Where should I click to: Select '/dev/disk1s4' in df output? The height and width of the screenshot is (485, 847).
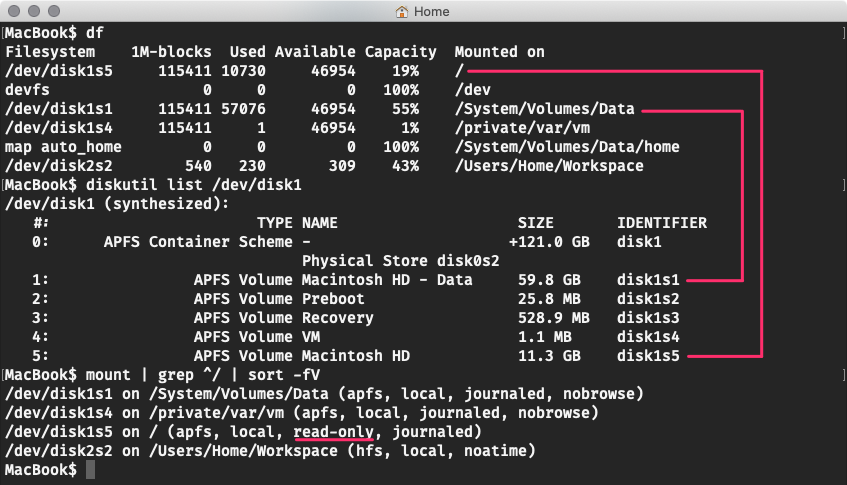(59, 128)
